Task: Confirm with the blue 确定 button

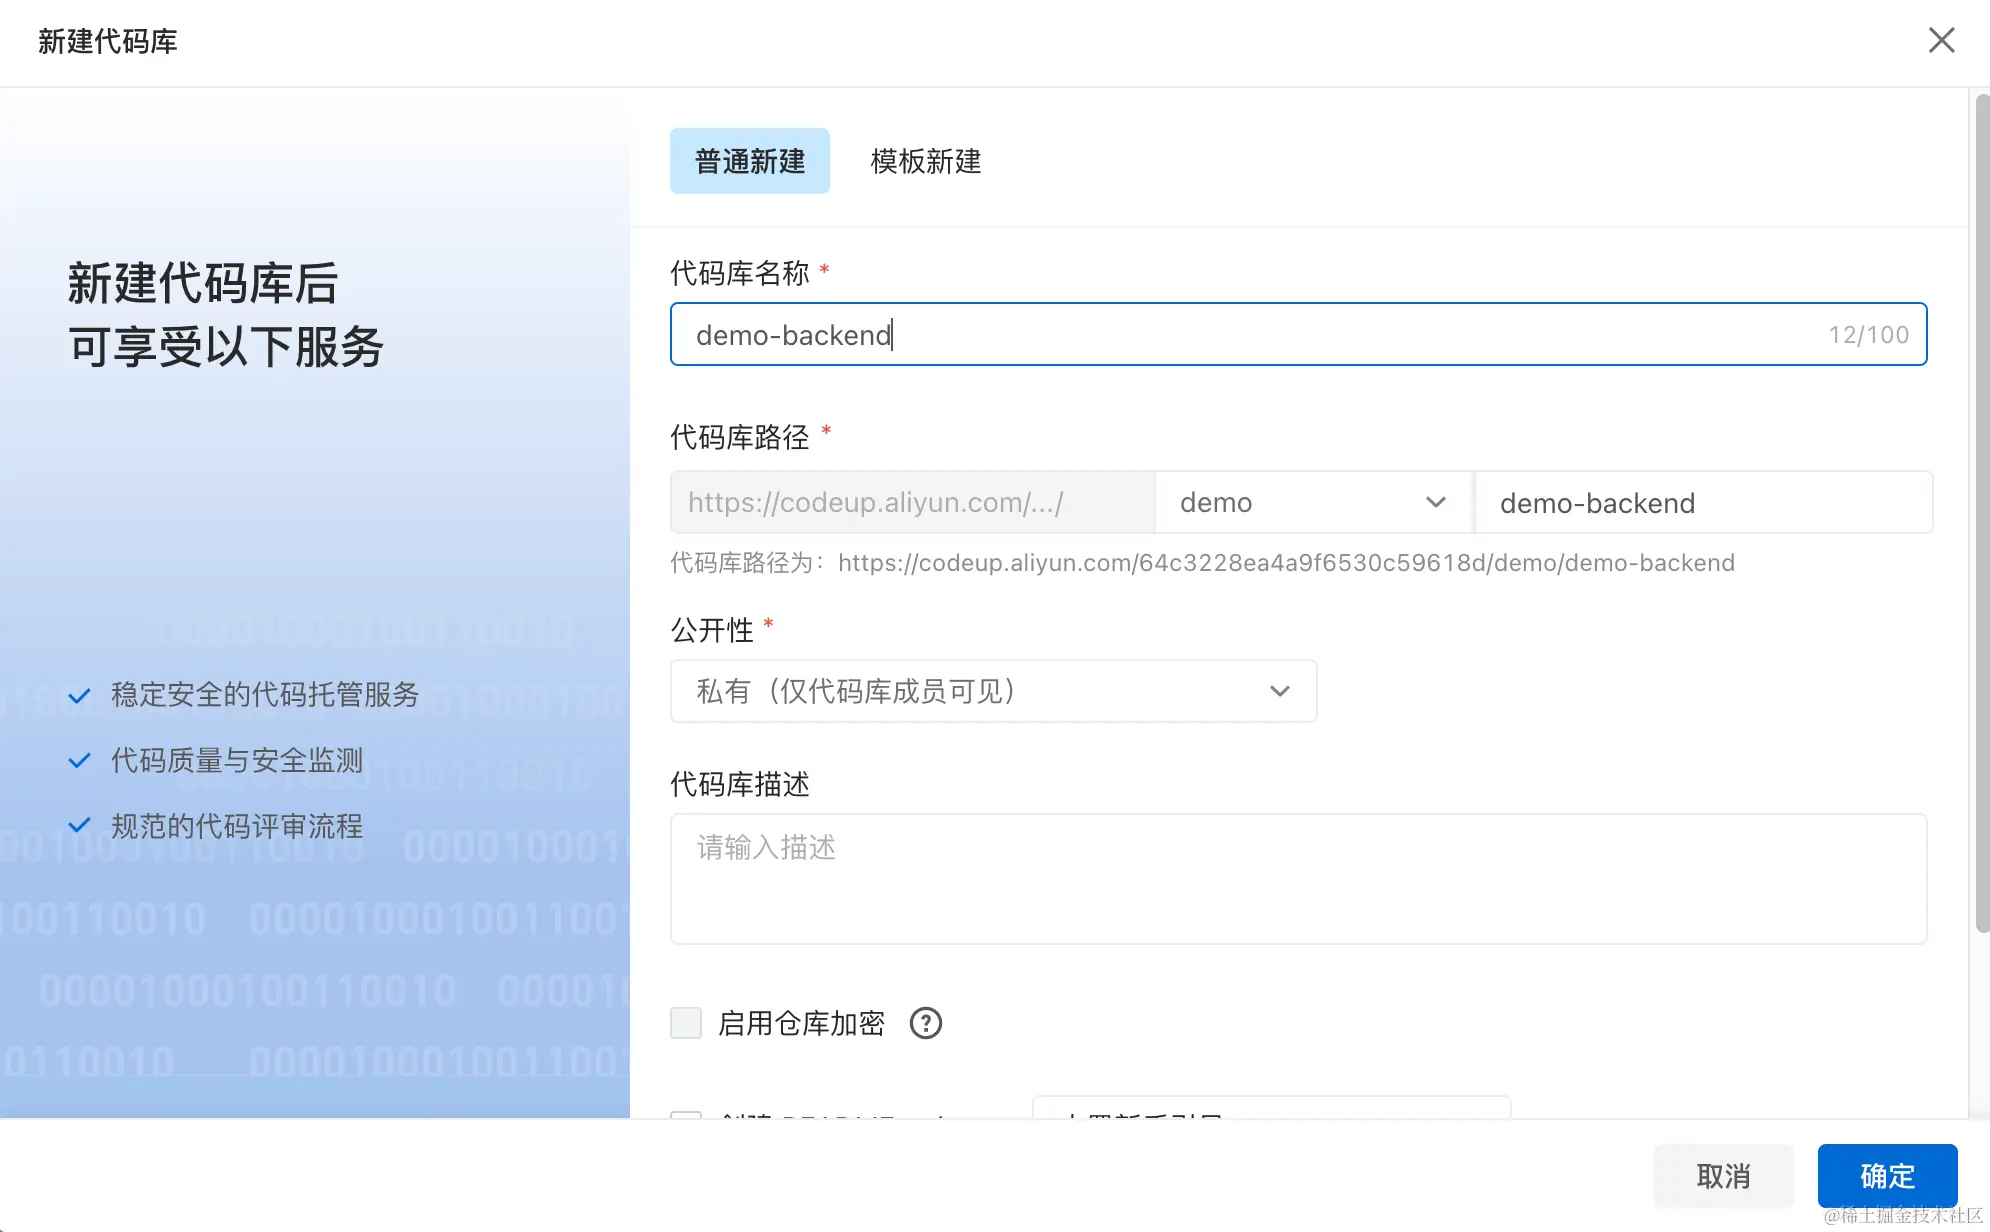Action: 1886,1175
